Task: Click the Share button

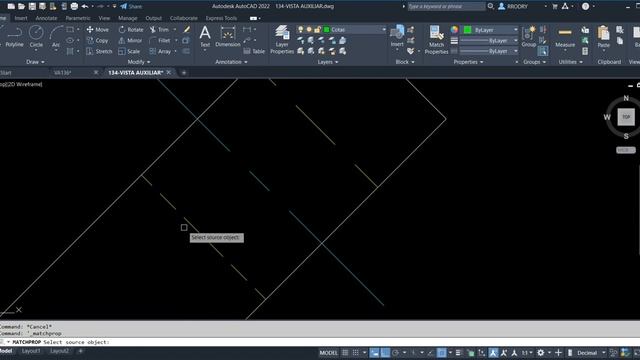Action: tap(131, 6)
